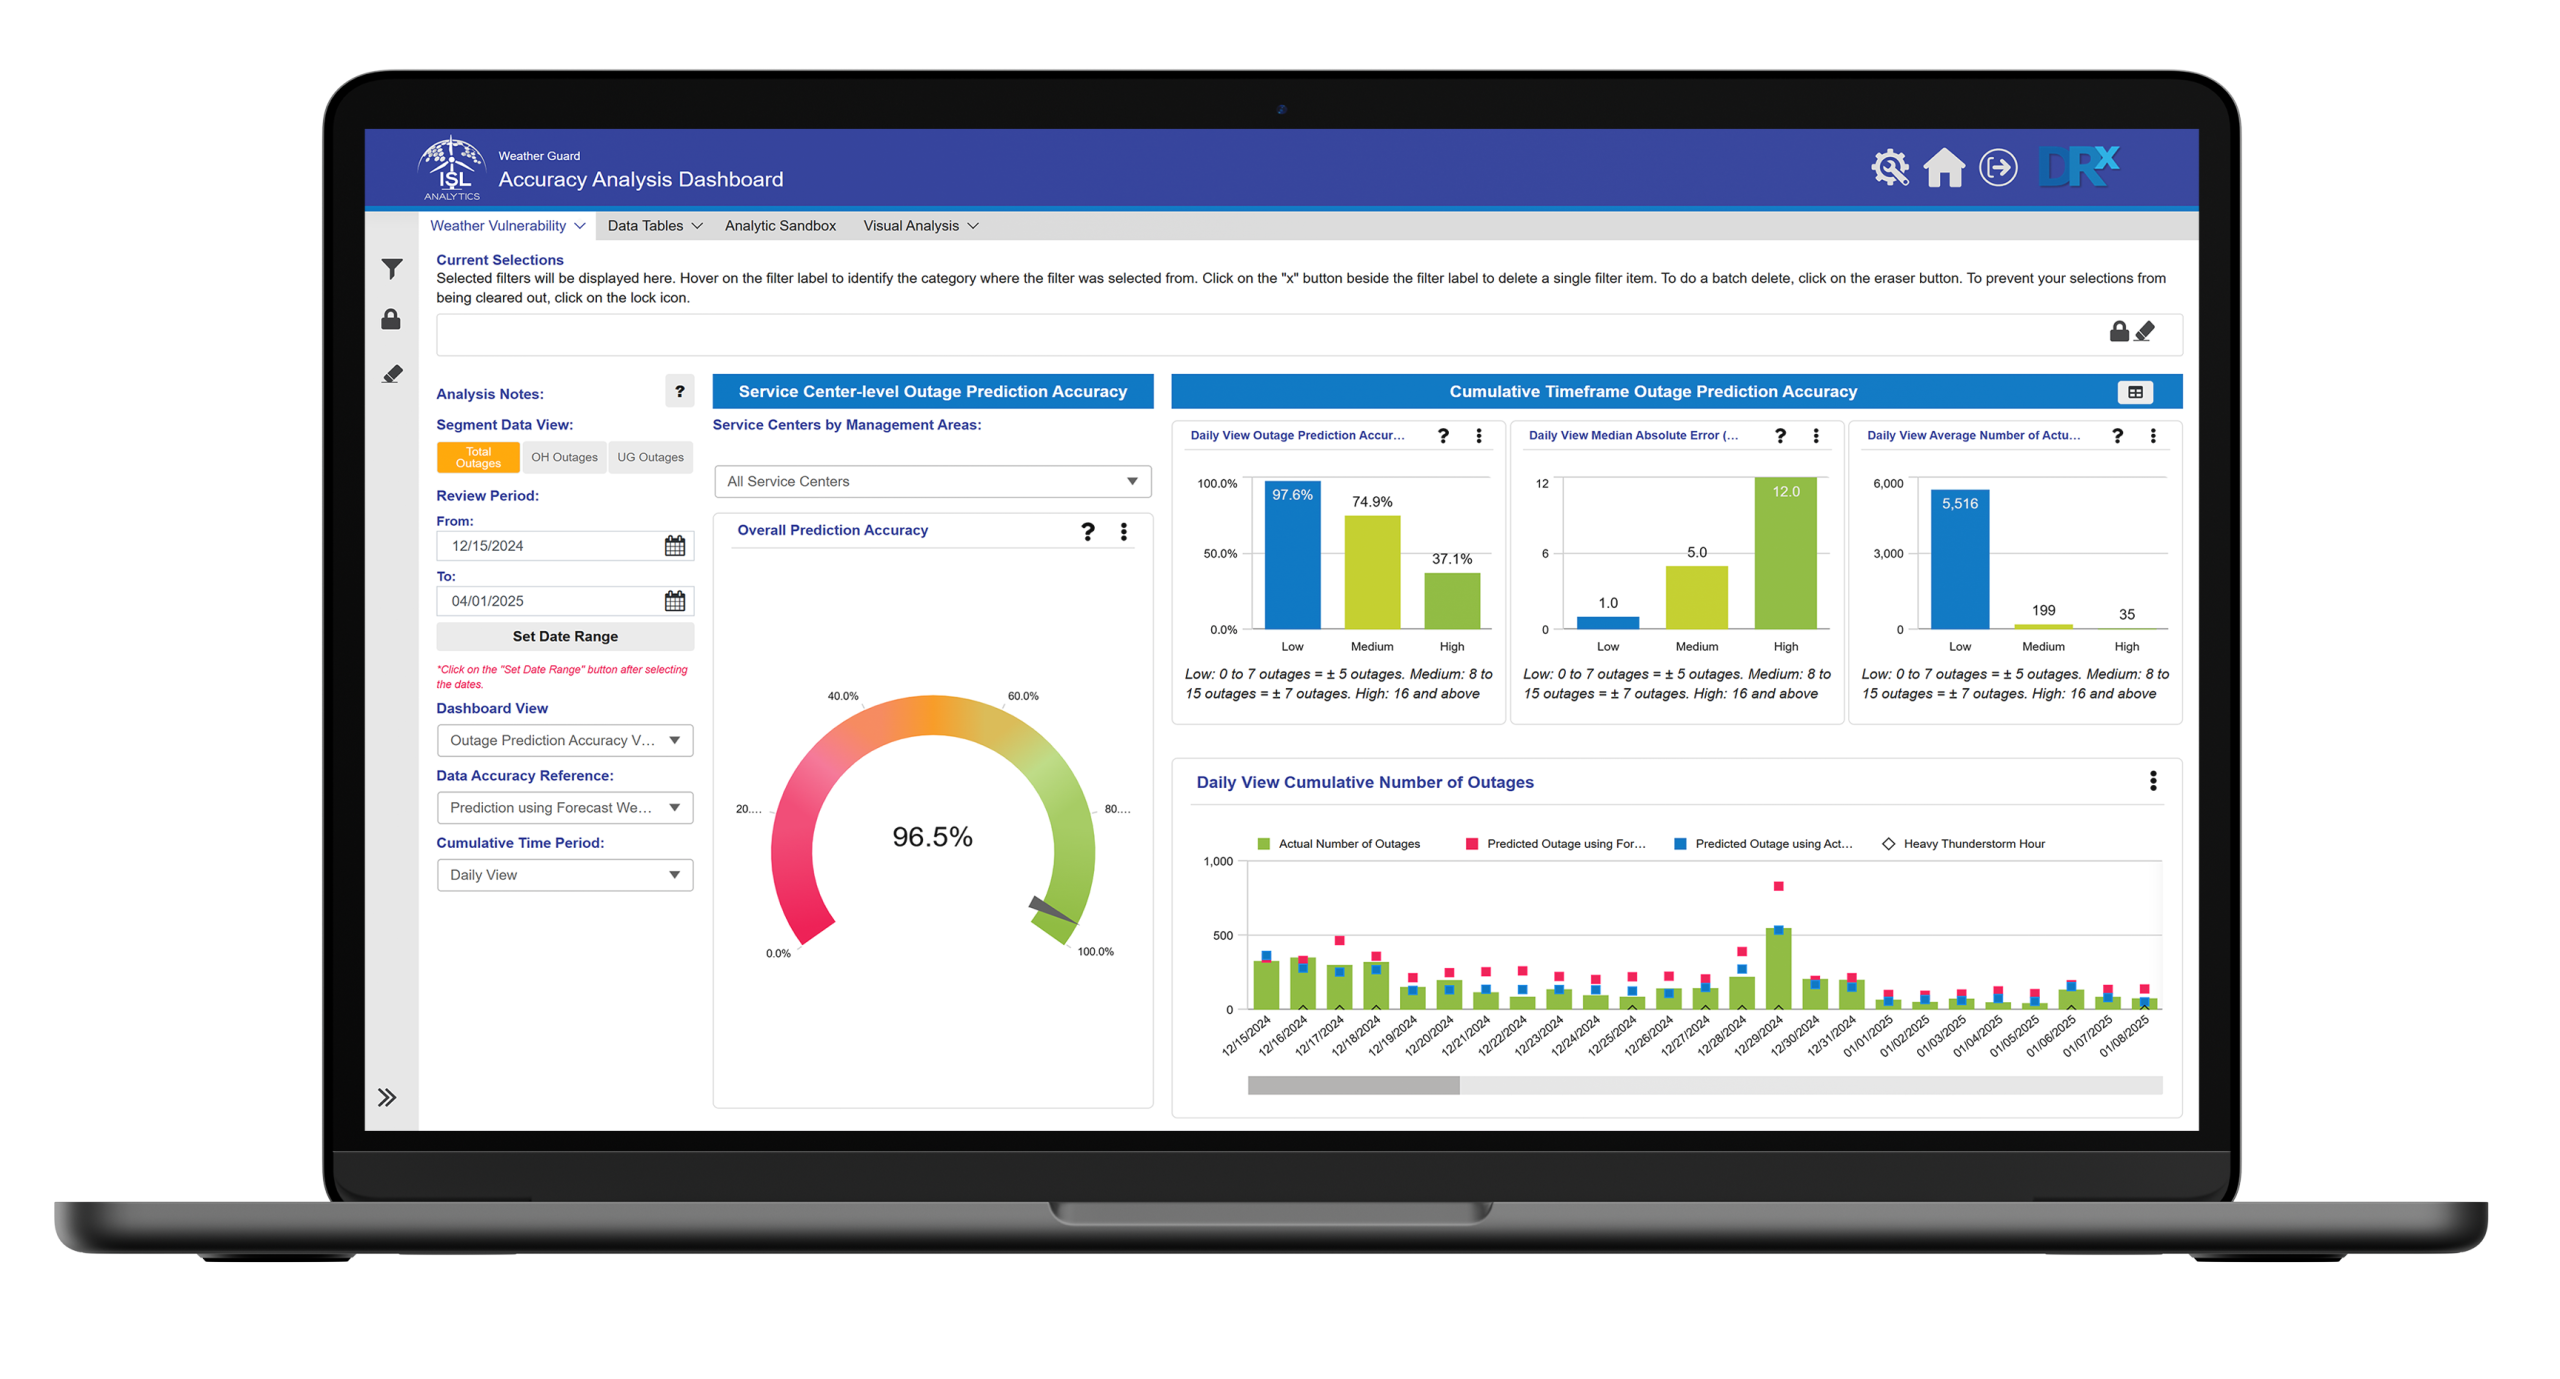Click the sidebar eraser icon
Image resolution: width=2560 pixels, height=1379 pixels.
tap(392, 374)
